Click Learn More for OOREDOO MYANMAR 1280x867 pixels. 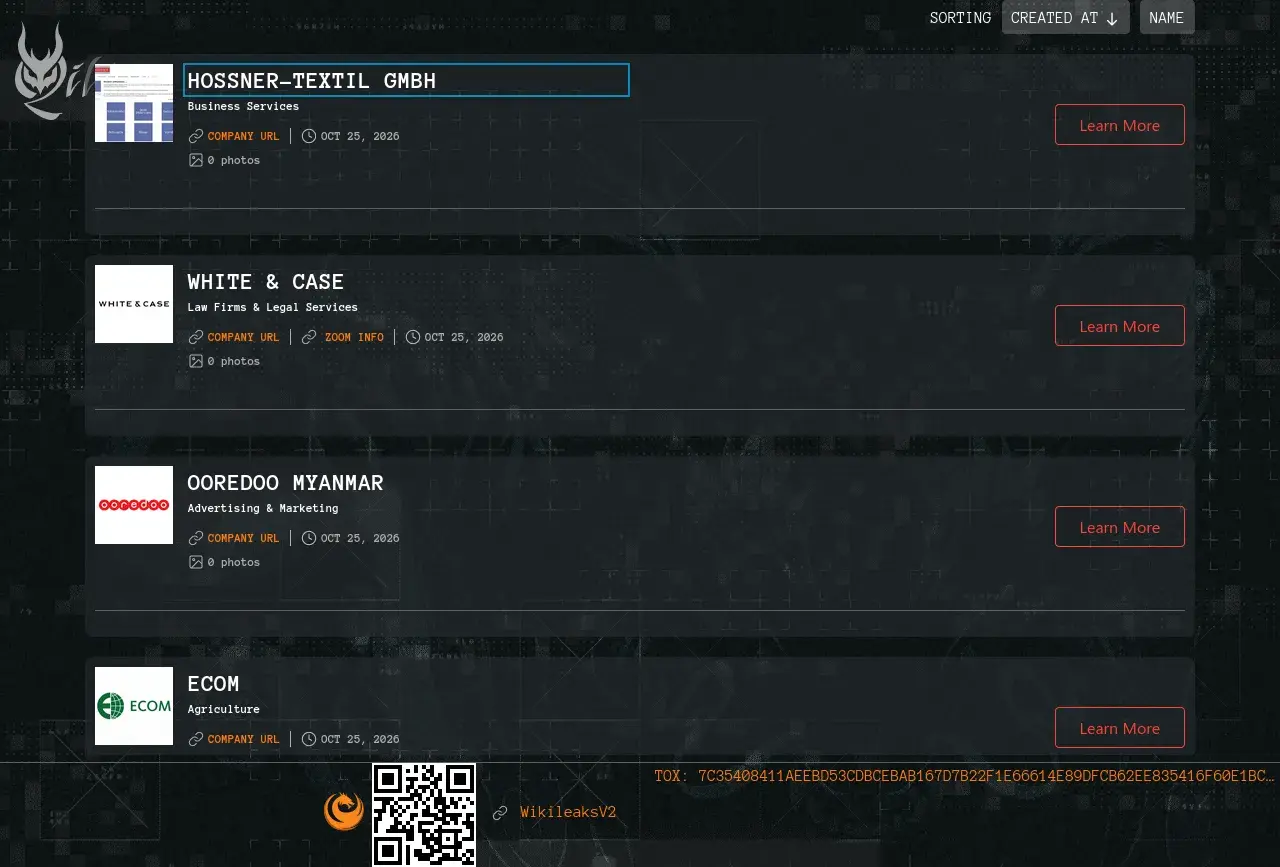[1120, 527]
